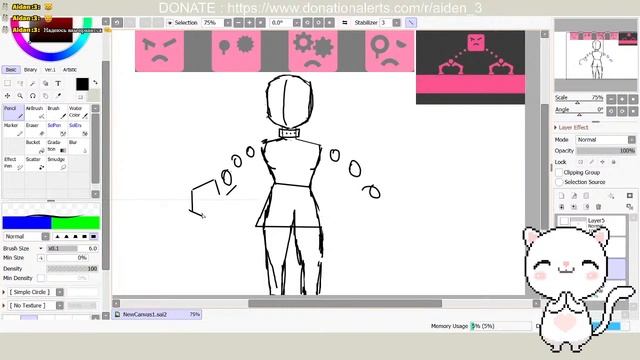640x360 pixels.
Task: Select the Effect Pen tool
Action: (x=13, y=163)
